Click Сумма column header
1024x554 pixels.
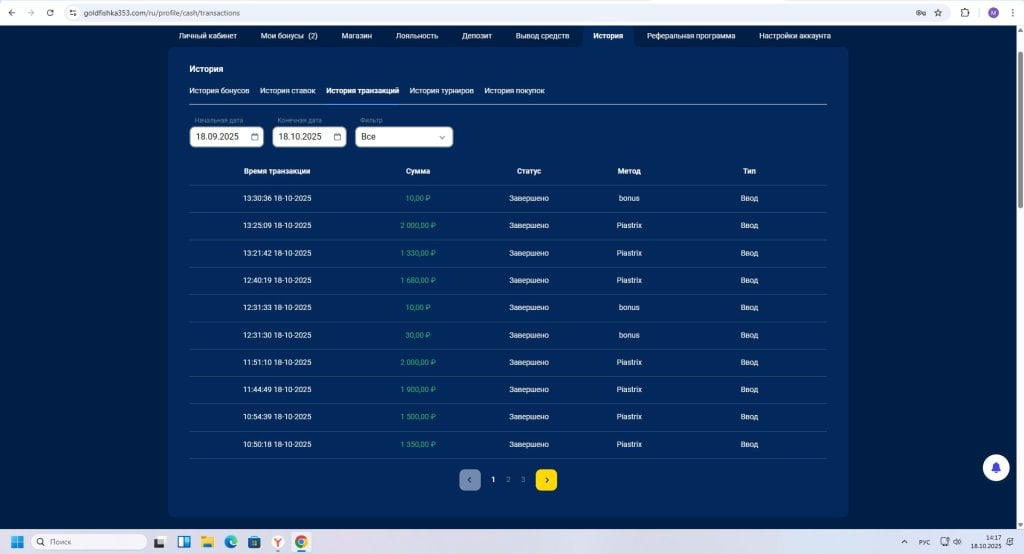click(418, 171)
